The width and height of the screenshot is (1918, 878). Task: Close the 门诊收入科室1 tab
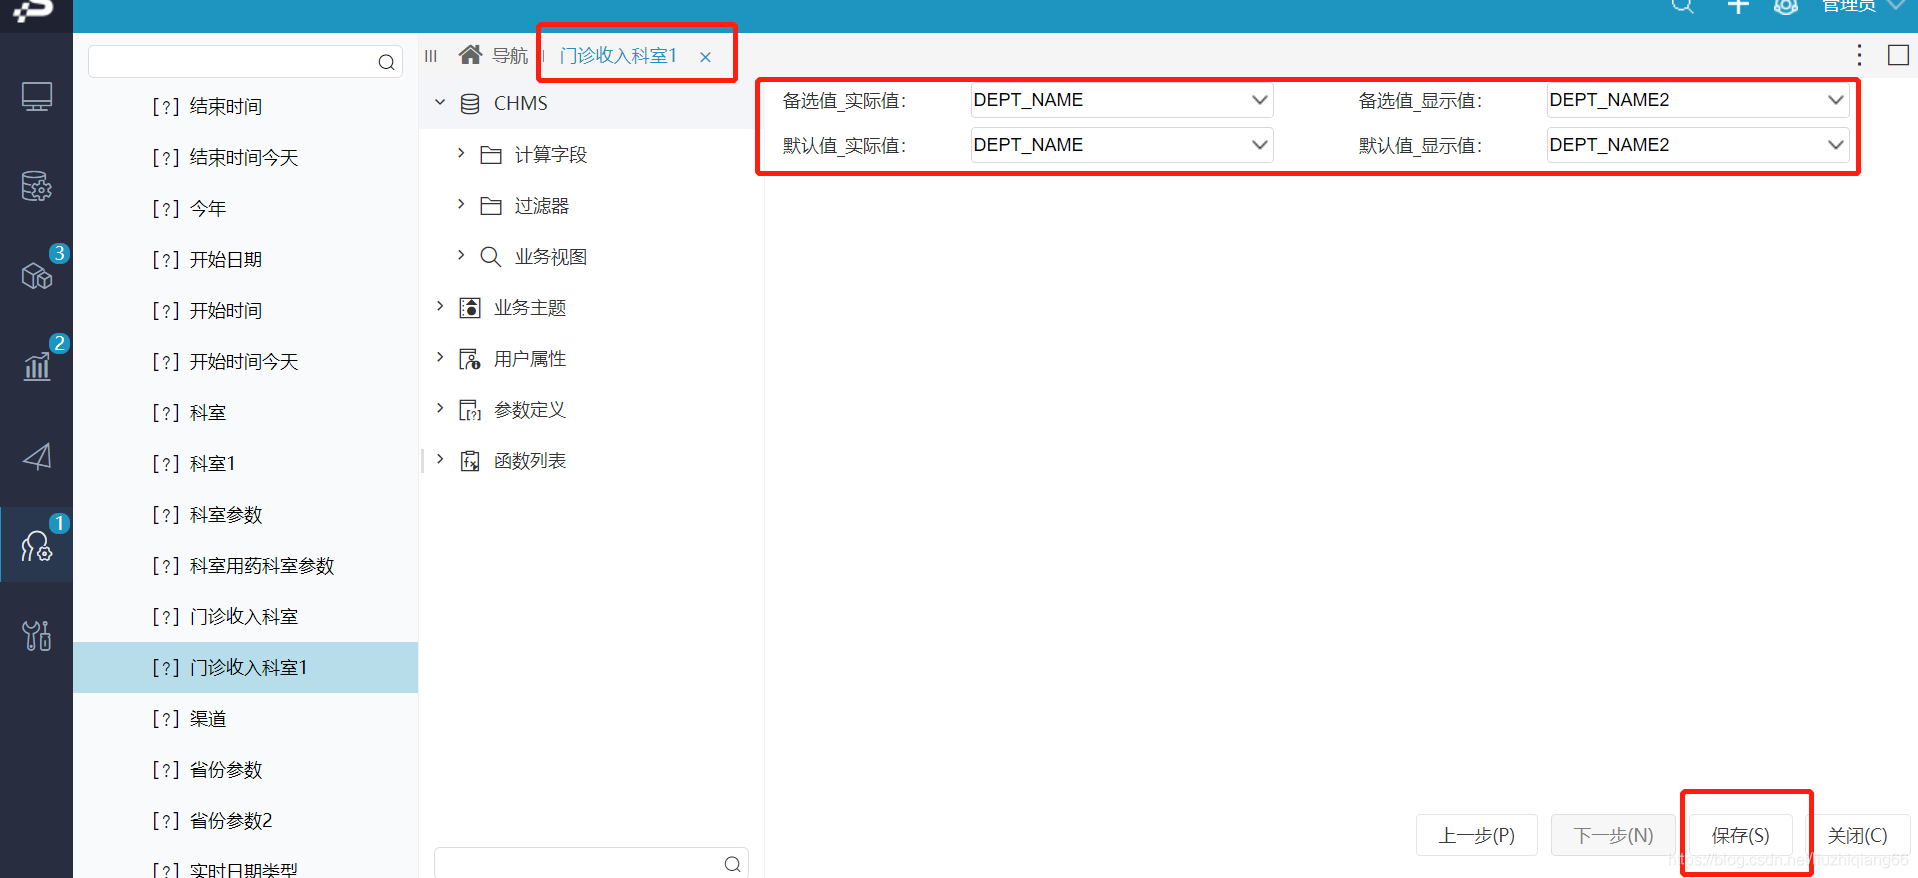pyautogui.click(x=705, y=57)
